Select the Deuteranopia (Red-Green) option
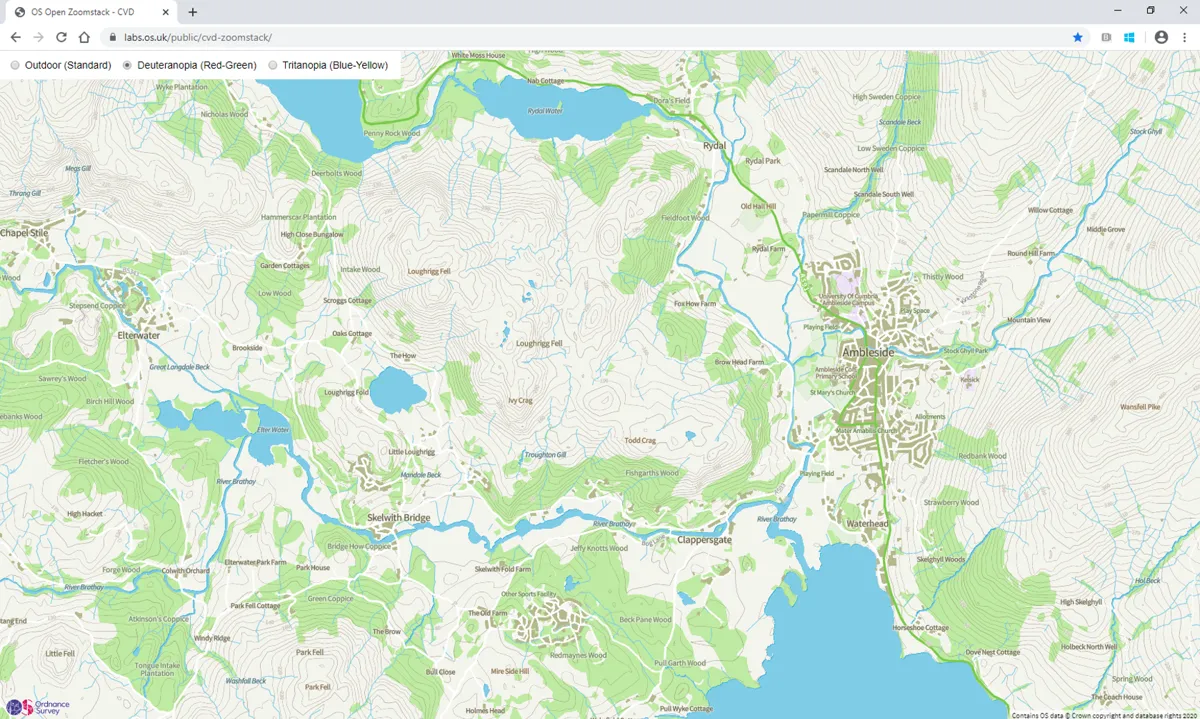The height and width of the screenshot is (719, 1200). (x=129, y=65)
